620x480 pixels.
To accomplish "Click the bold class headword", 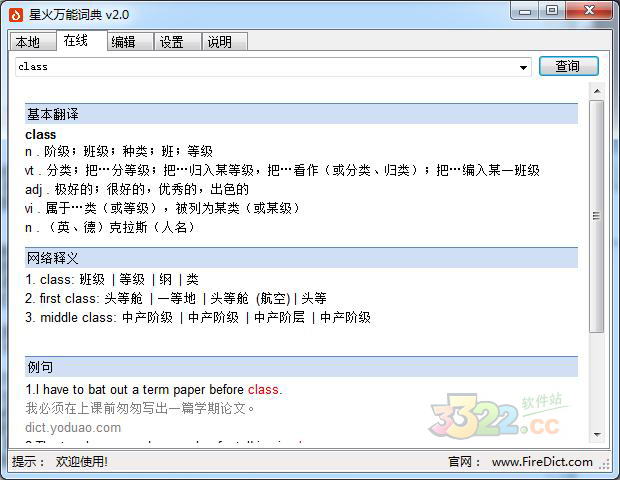I will pyautogui.click(x=40, y=135).
